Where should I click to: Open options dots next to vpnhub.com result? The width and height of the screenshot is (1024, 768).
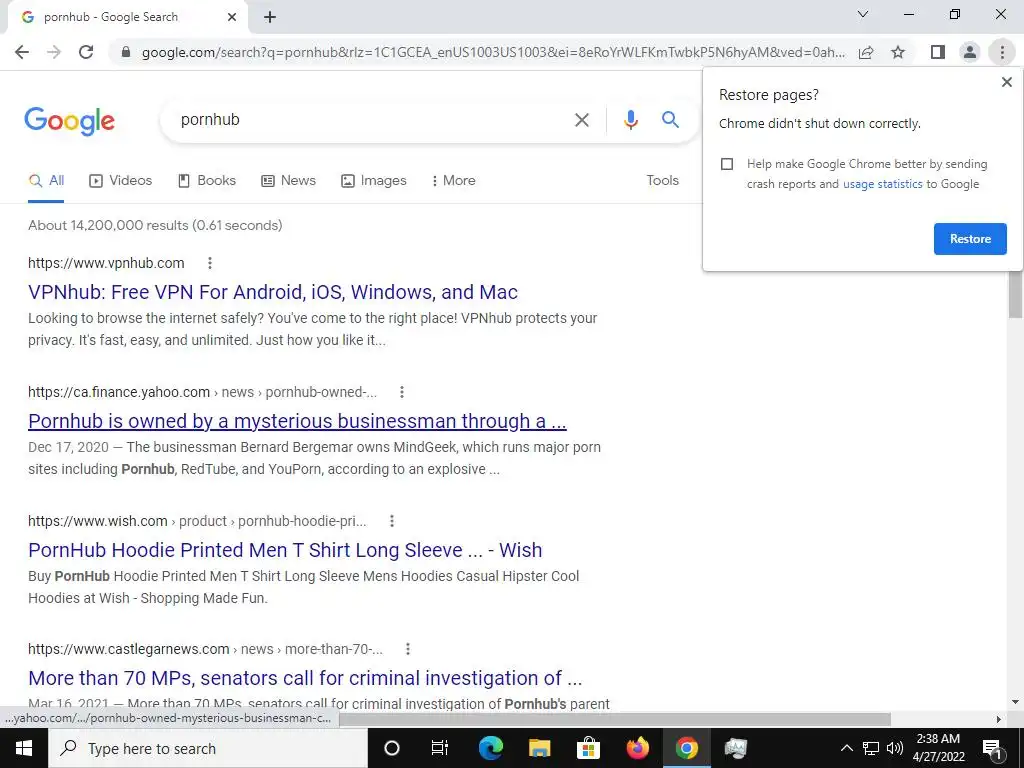210,263
